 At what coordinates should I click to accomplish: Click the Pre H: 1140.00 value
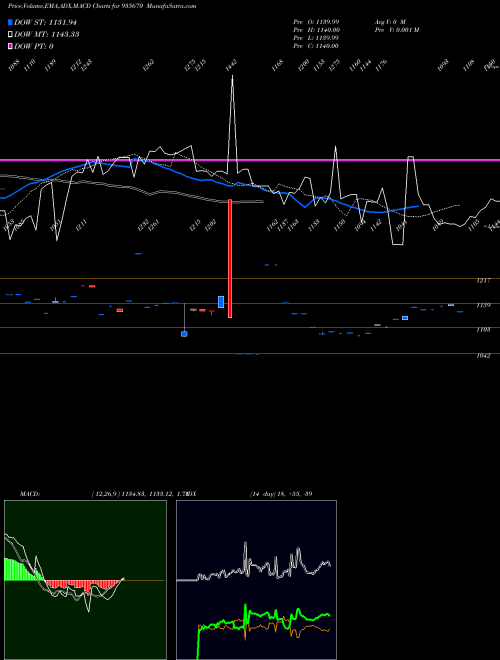[x=316, y=29]
